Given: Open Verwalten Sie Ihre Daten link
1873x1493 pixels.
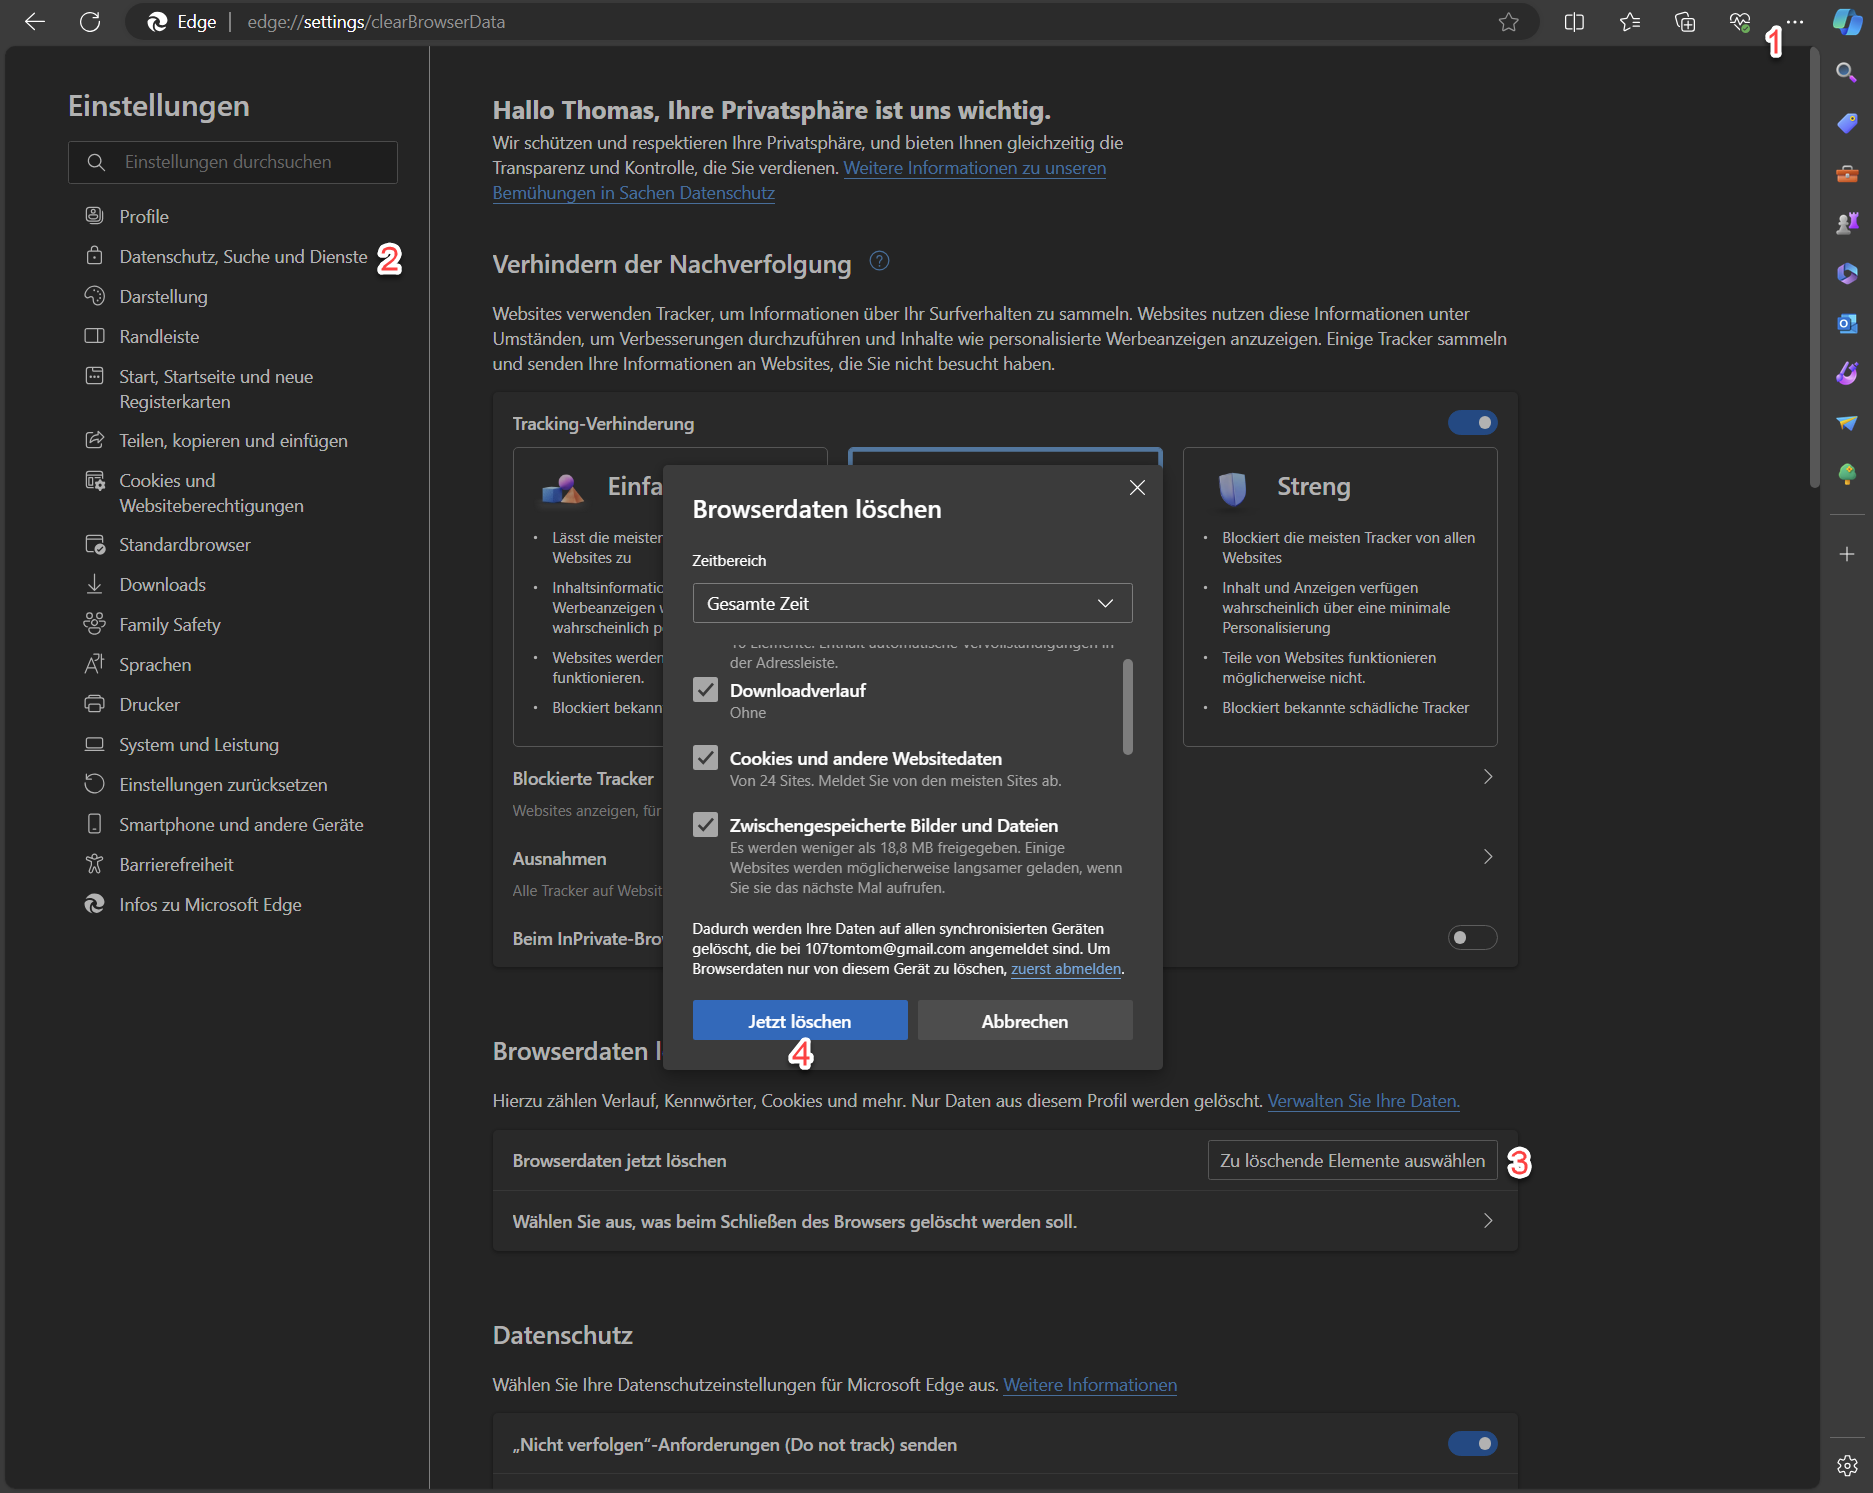Looking at the screenshot, I should coord(1363,1101).
